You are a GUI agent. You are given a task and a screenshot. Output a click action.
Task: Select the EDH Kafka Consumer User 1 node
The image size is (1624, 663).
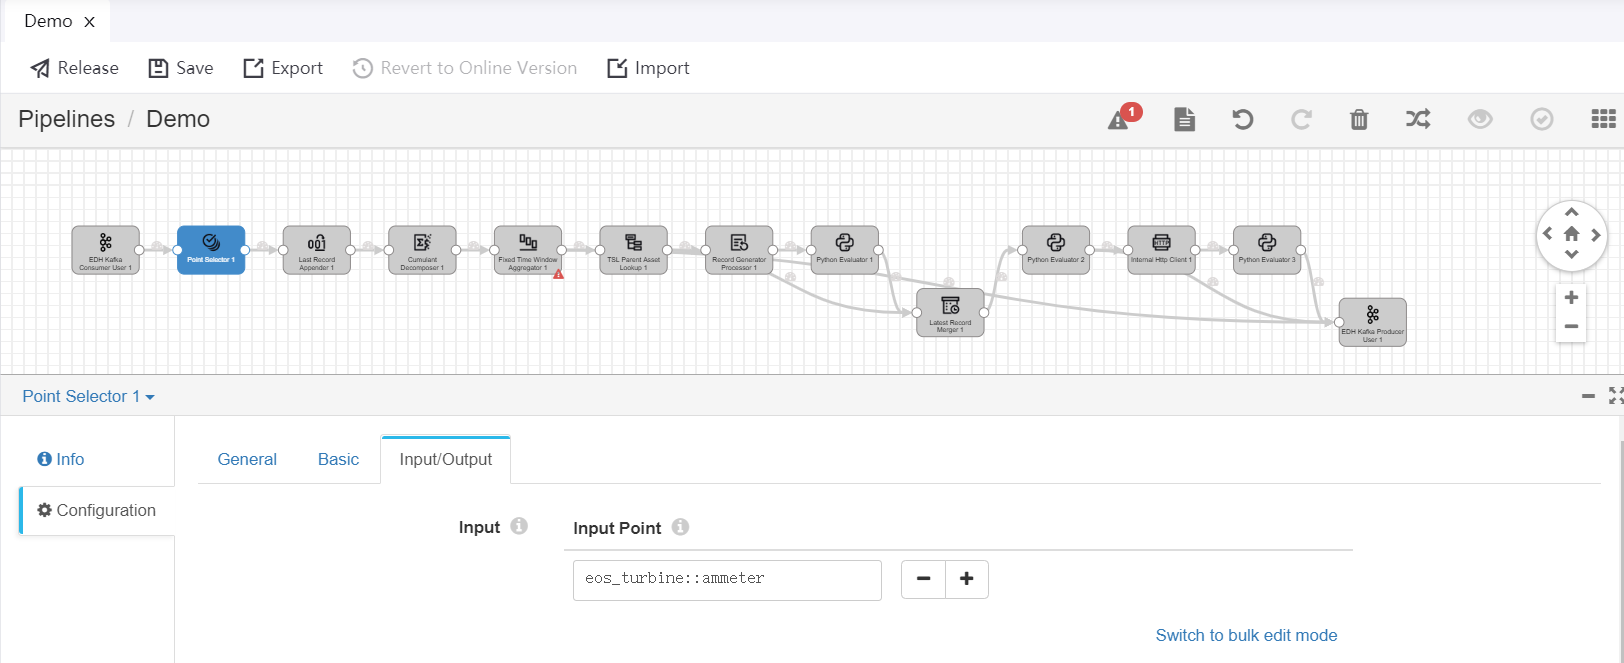click(x=105, y=250)
